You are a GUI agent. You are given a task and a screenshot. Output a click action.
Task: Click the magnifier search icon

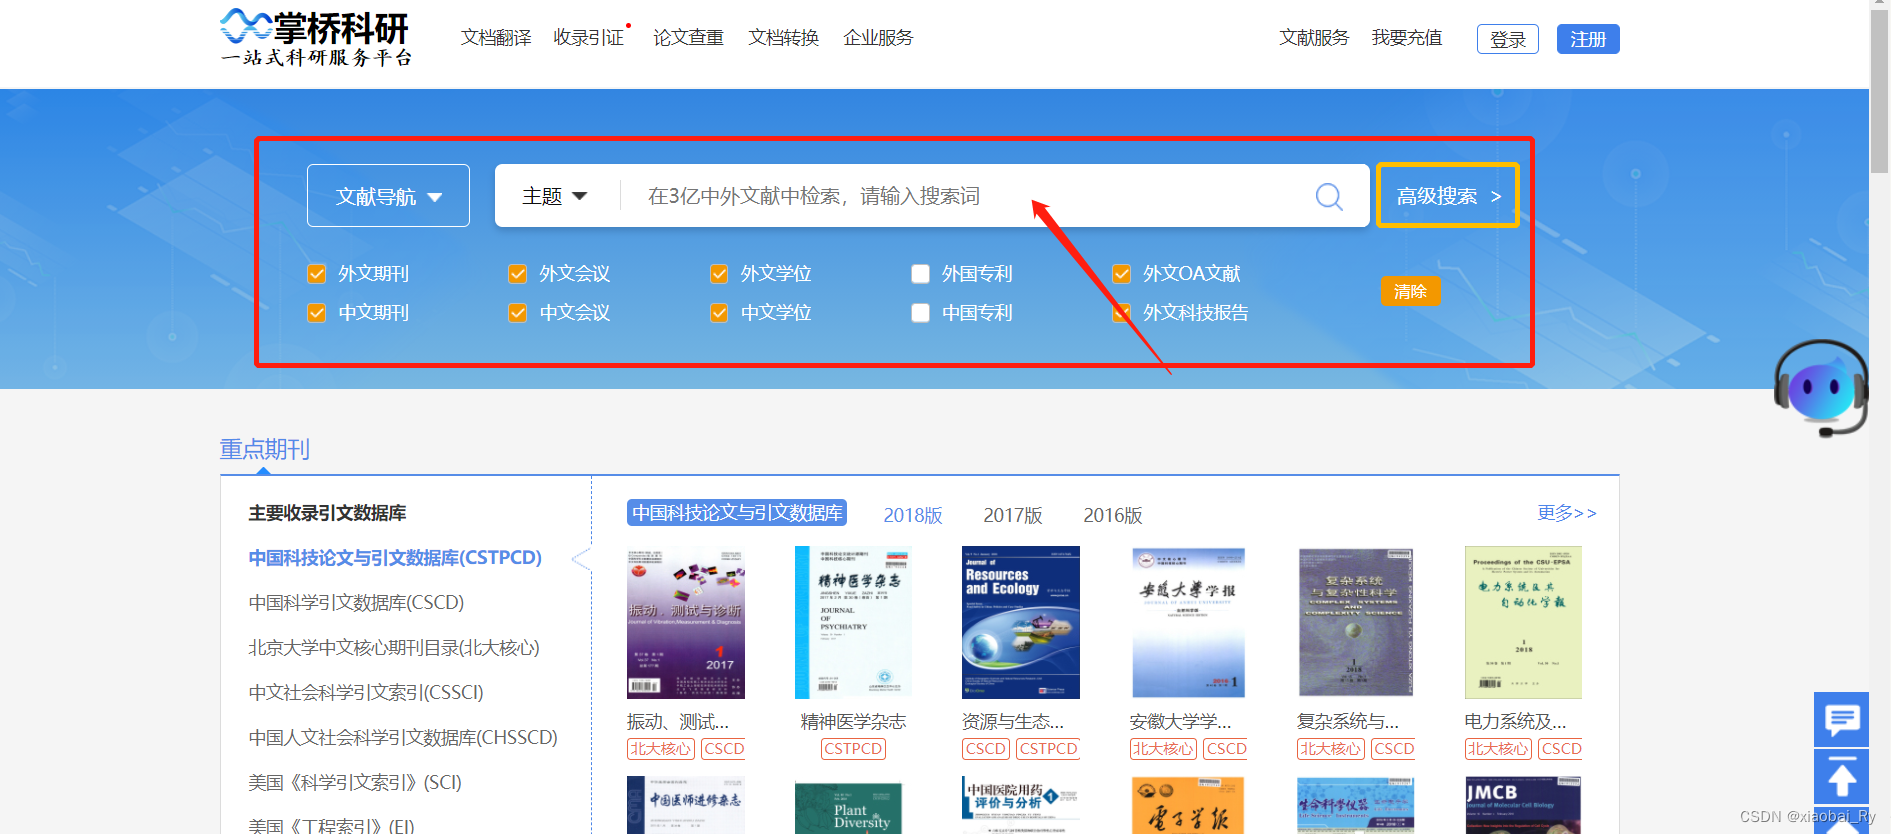pyautogui.click(x=1329, y=196)
